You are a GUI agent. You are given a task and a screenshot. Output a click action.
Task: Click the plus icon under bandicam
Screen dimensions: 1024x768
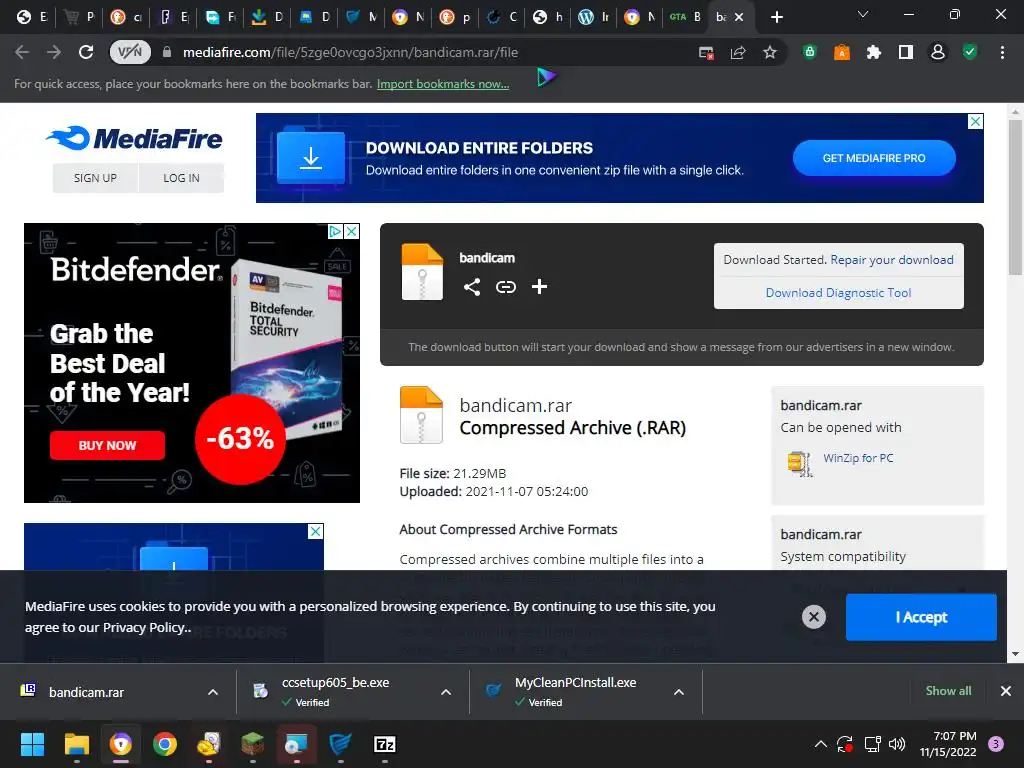539,287
